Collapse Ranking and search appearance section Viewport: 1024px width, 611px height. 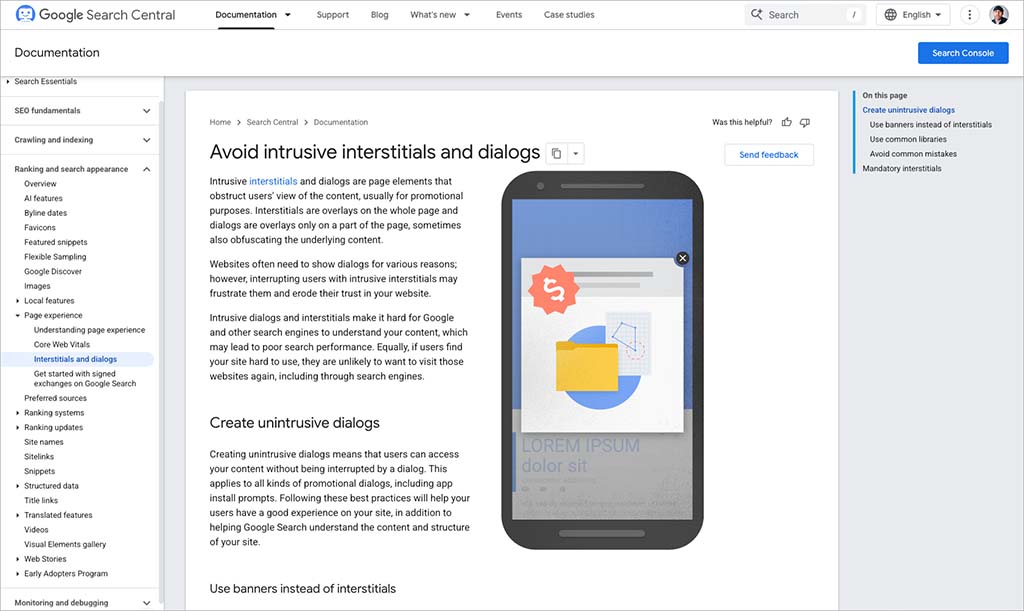(x=146, y=169)
